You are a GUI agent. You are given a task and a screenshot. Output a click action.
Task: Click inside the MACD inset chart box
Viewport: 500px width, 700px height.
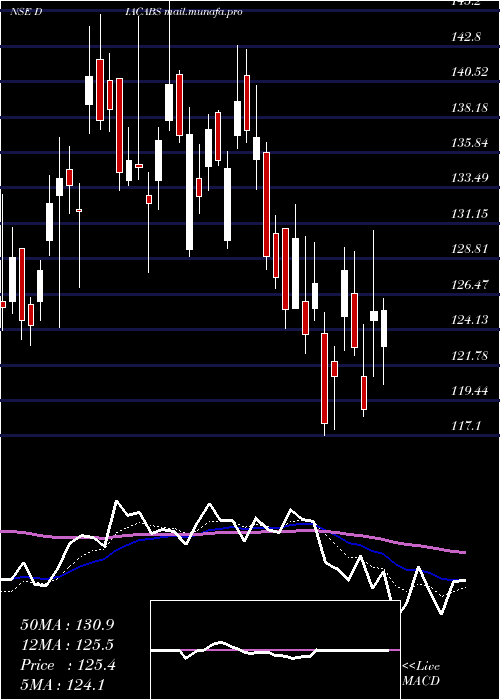point(275,650)
